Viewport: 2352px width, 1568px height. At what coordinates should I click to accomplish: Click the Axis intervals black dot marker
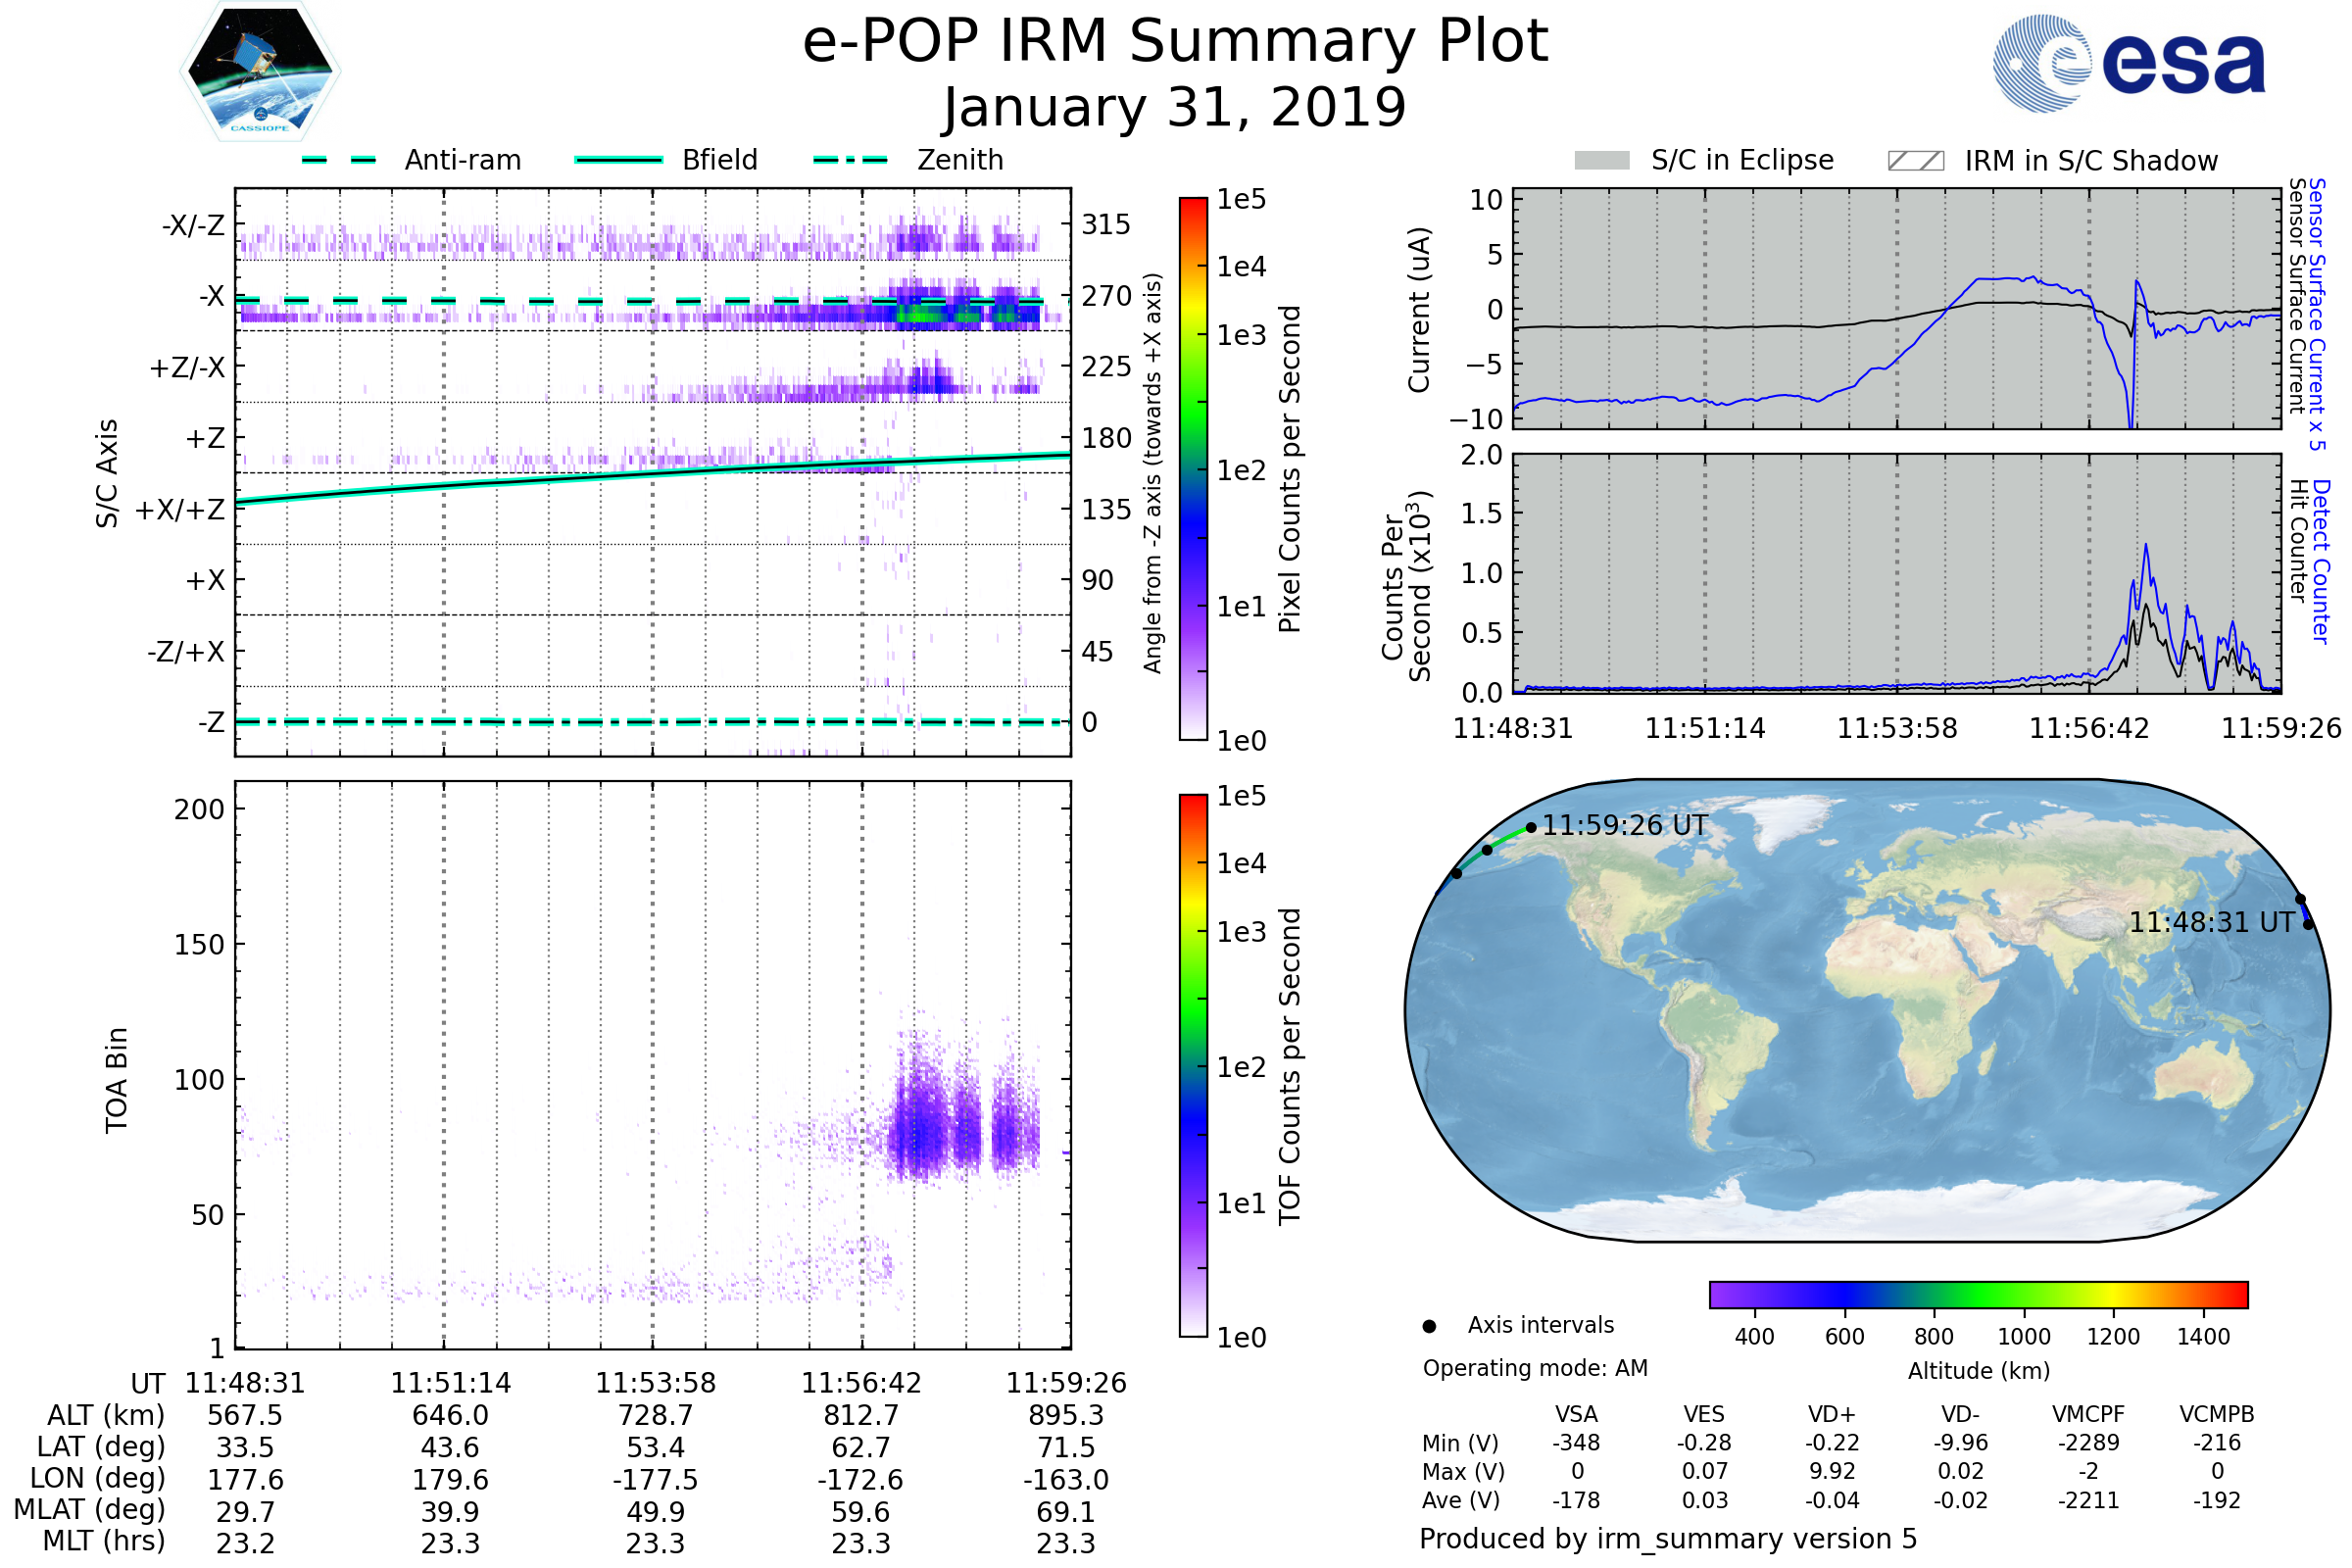pos(1429,1326)
